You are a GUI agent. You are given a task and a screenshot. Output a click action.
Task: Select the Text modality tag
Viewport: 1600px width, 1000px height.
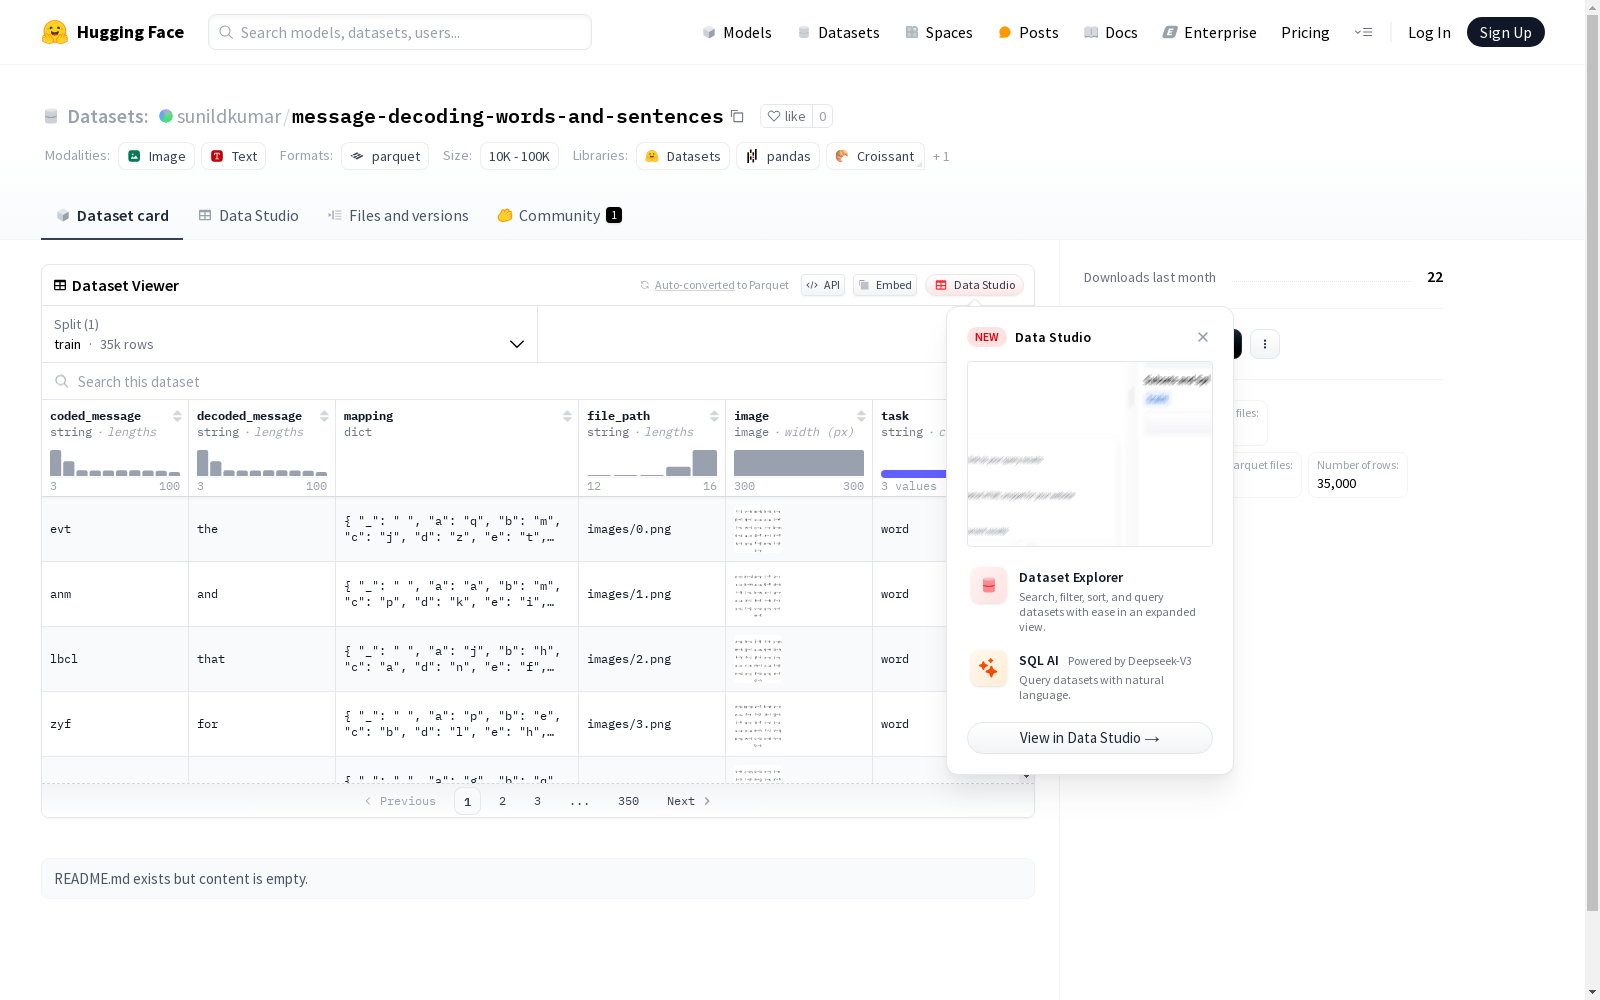pyautogui.click(x=234, y=156)
